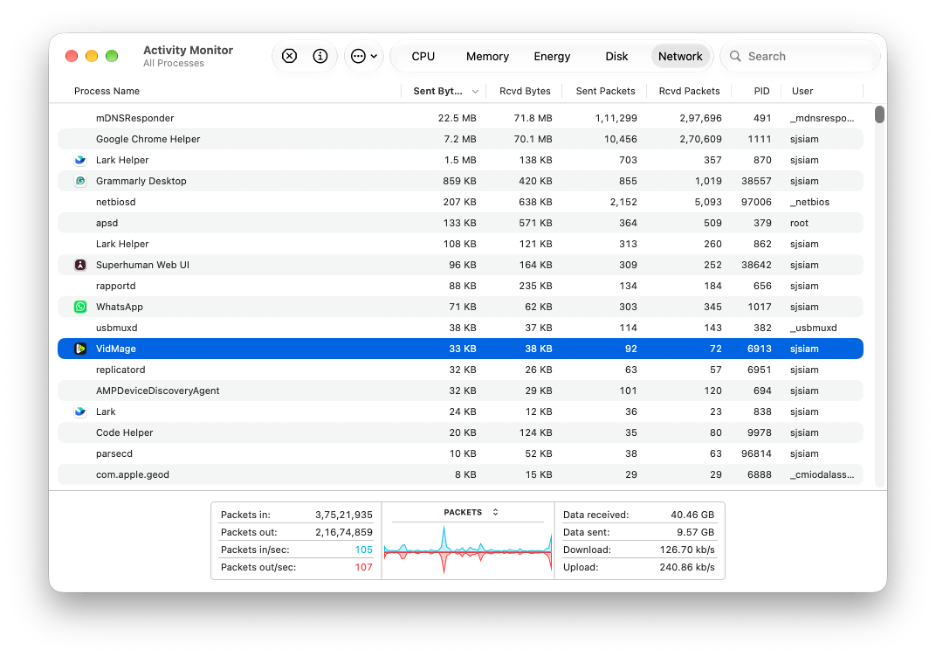Sort by Sent Bytes column header

pos(438,91)
